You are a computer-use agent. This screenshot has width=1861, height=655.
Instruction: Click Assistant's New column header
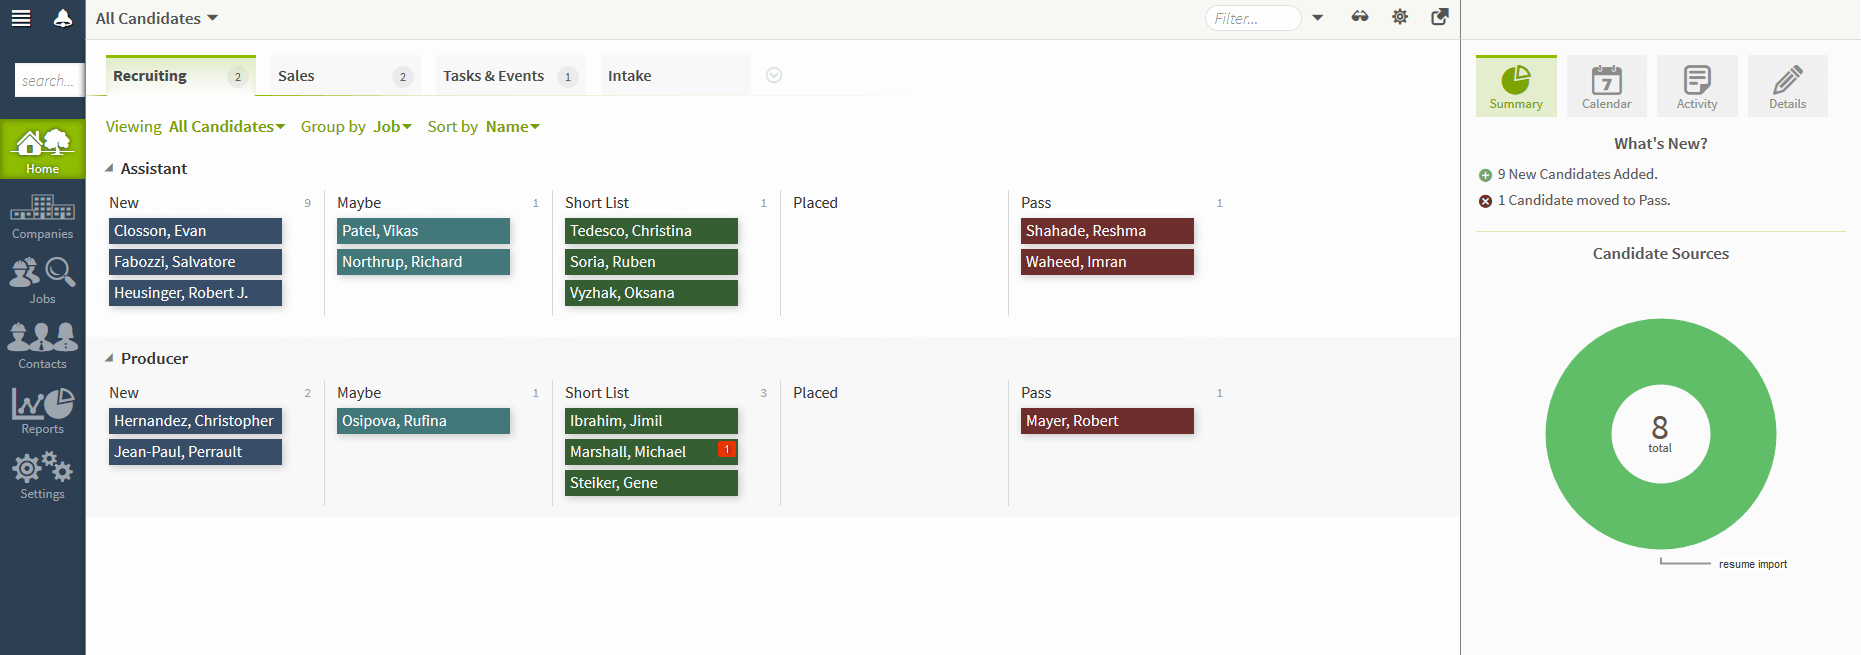(124, 203)
